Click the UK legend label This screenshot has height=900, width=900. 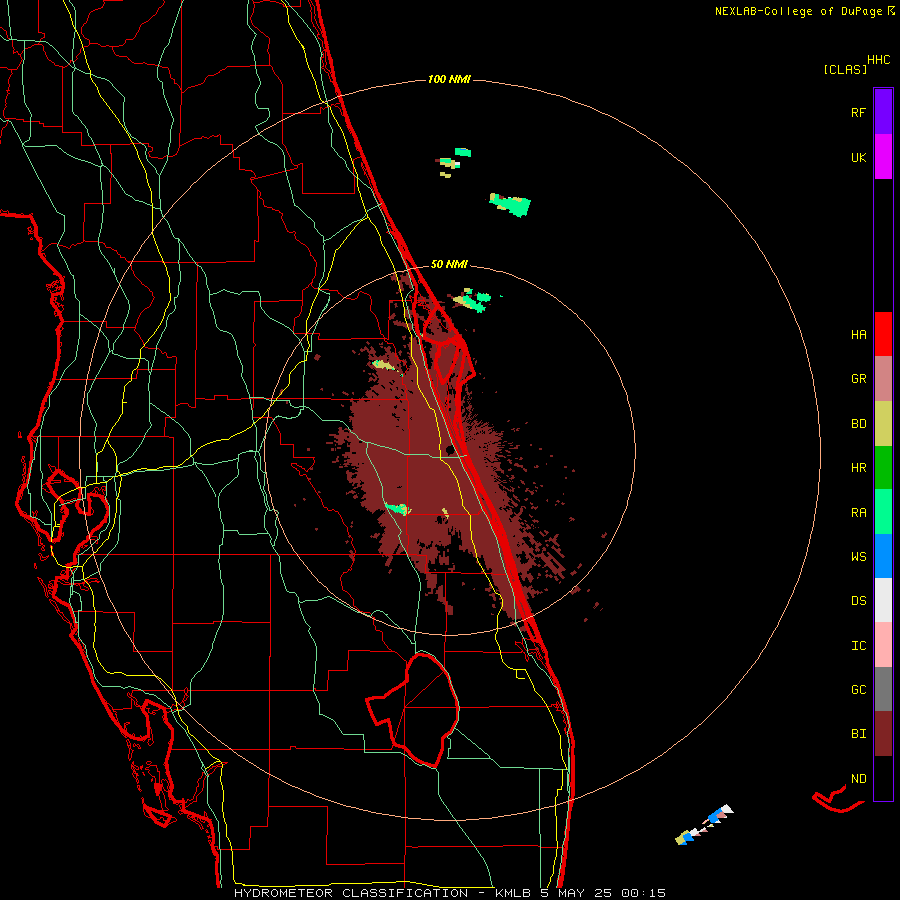858,157
